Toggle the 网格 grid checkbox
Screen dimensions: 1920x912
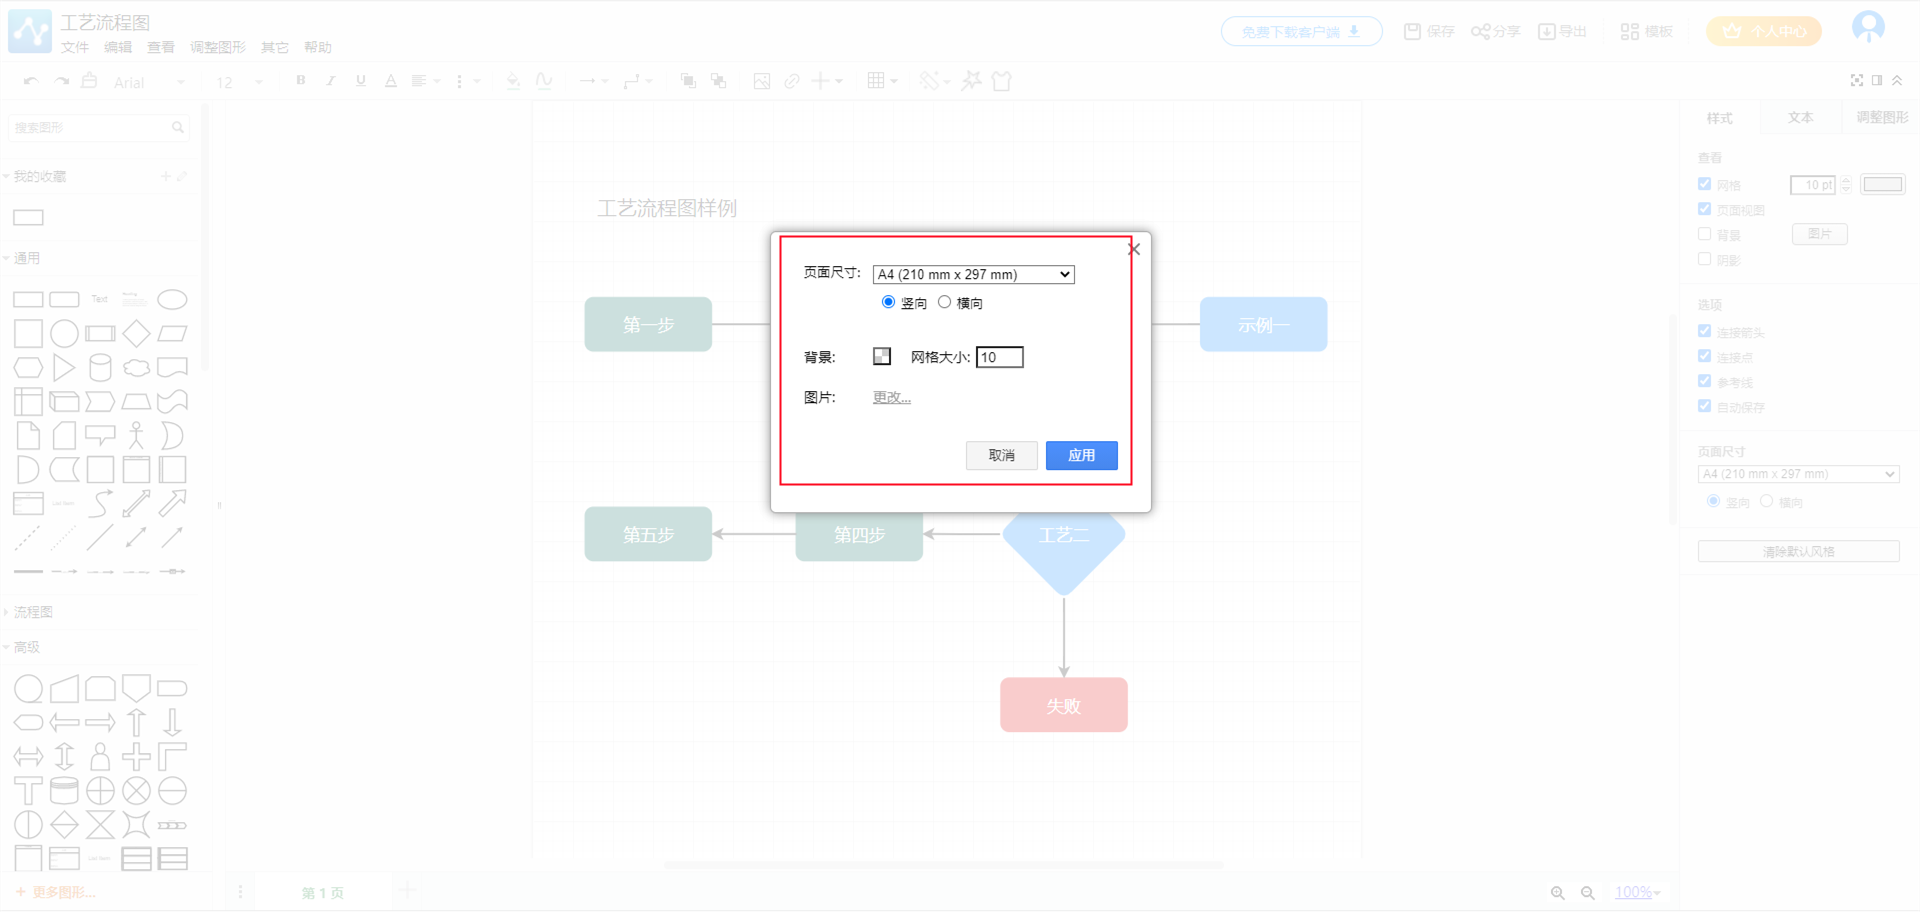click(x=1705, y=184)
